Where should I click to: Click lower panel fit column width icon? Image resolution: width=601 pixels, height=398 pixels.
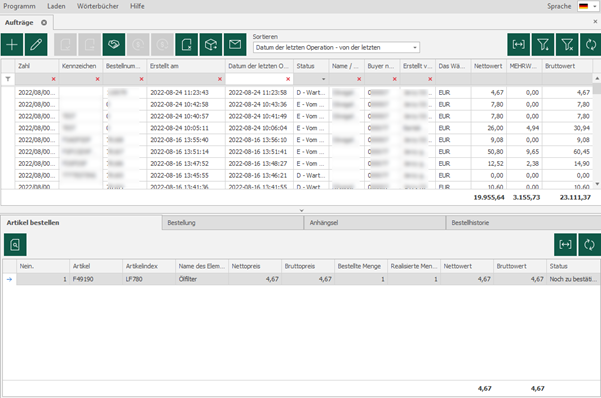565,245
